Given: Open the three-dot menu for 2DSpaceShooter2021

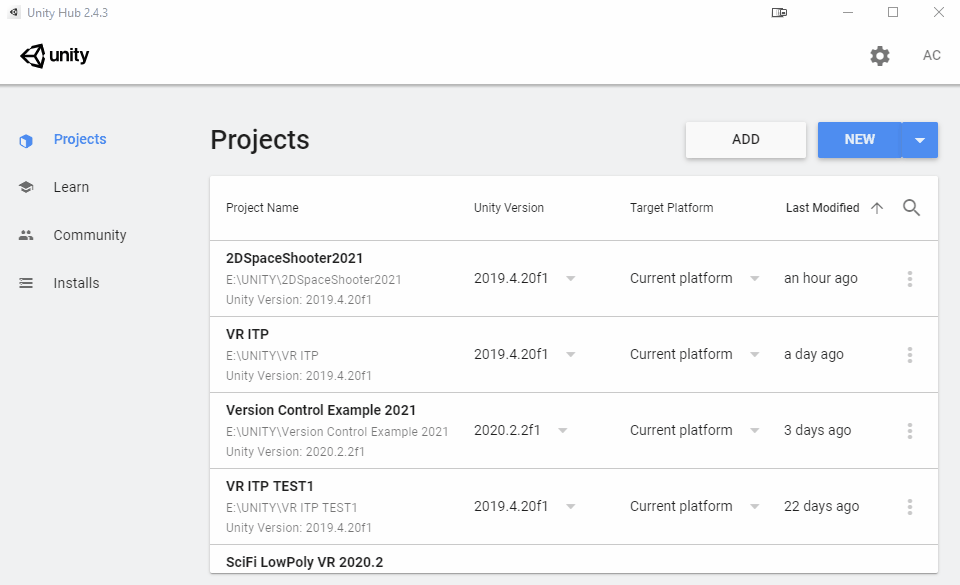Looking at the screenshot, I should [x=909, y=279].
